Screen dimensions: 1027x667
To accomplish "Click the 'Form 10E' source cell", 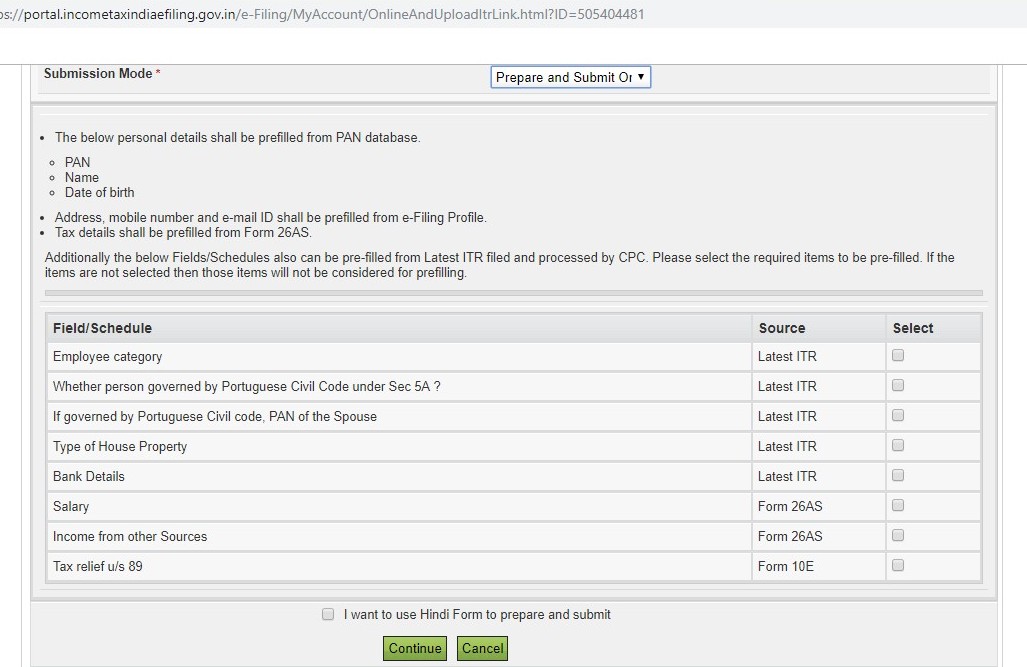I will click(786, 566).
